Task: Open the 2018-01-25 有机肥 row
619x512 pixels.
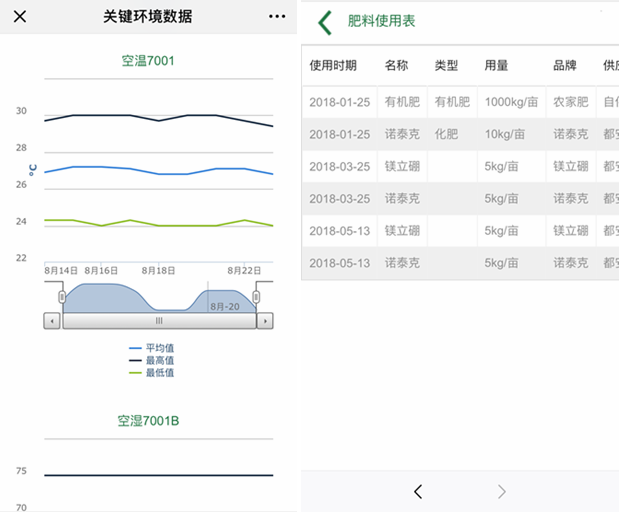Action: [450, 102]
